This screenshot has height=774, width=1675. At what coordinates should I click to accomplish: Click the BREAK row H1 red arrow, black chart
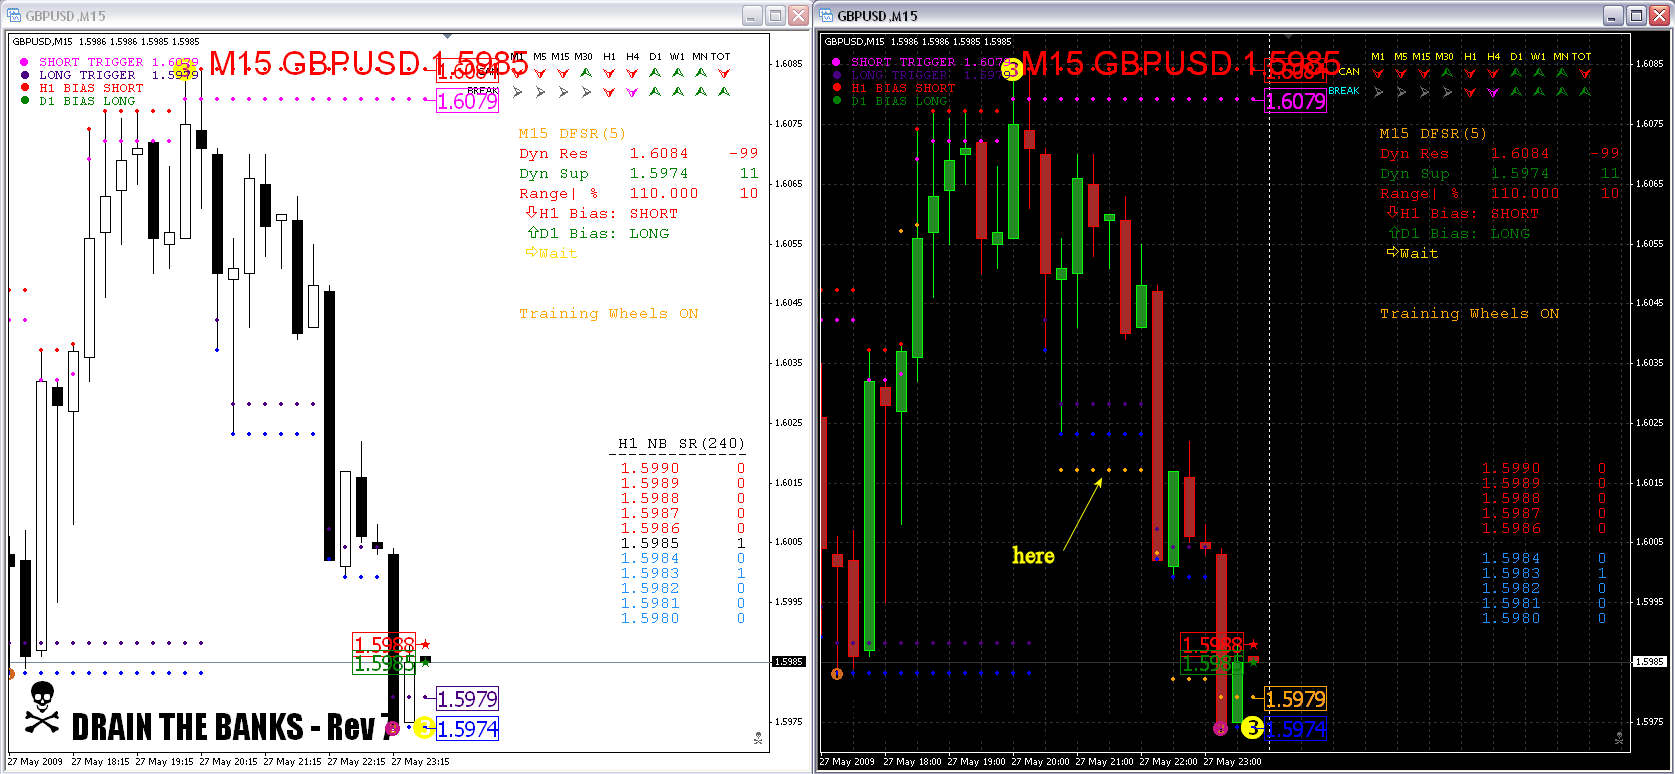1470,92
